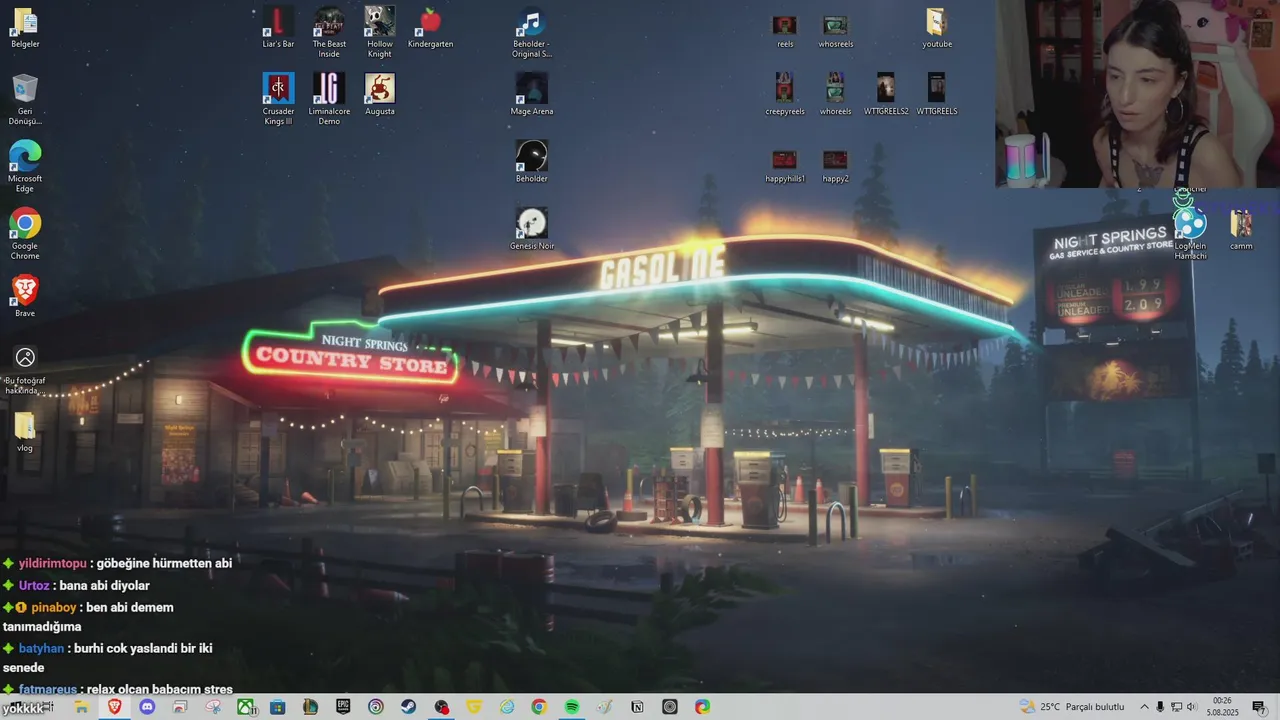
Task: Select the Mage Arena shortcut
Action: pyautogui.click(x=532, y=94)
